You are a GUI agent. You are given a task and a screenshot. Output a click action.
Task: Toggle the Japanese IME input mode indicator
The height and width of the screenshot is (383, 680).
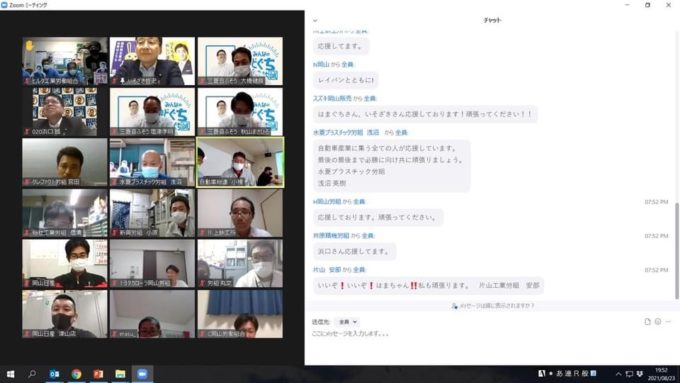559,373
